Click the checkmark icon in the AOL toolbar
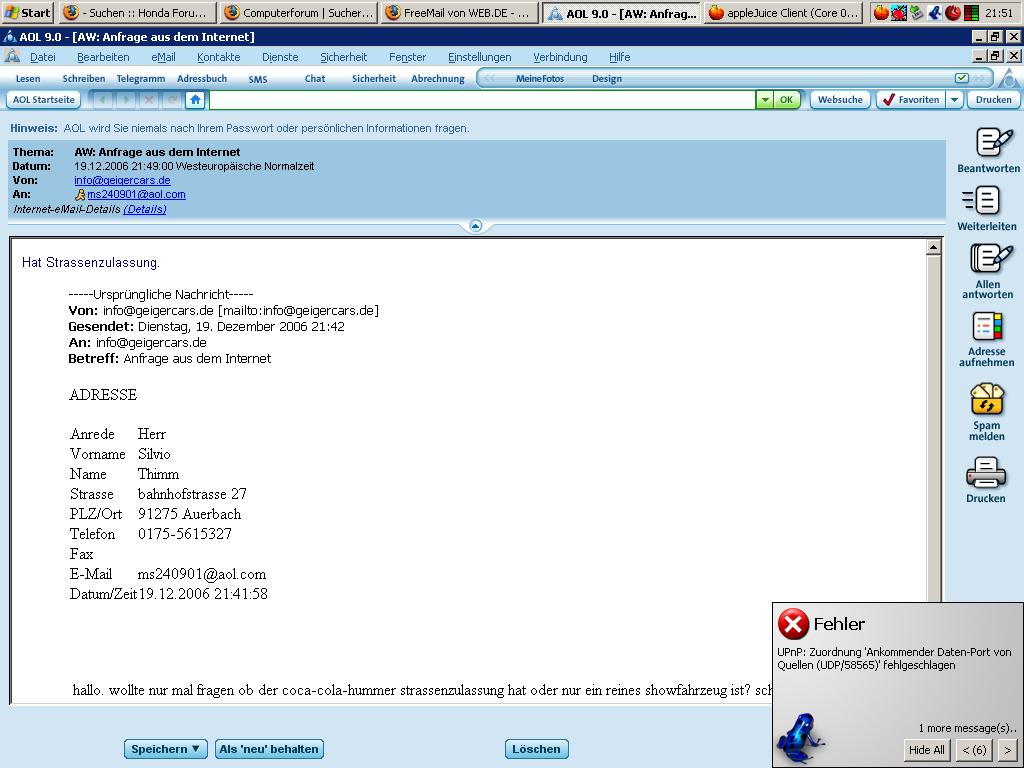The width and height of the screenshot is (1024, 768). click(961, 78)
